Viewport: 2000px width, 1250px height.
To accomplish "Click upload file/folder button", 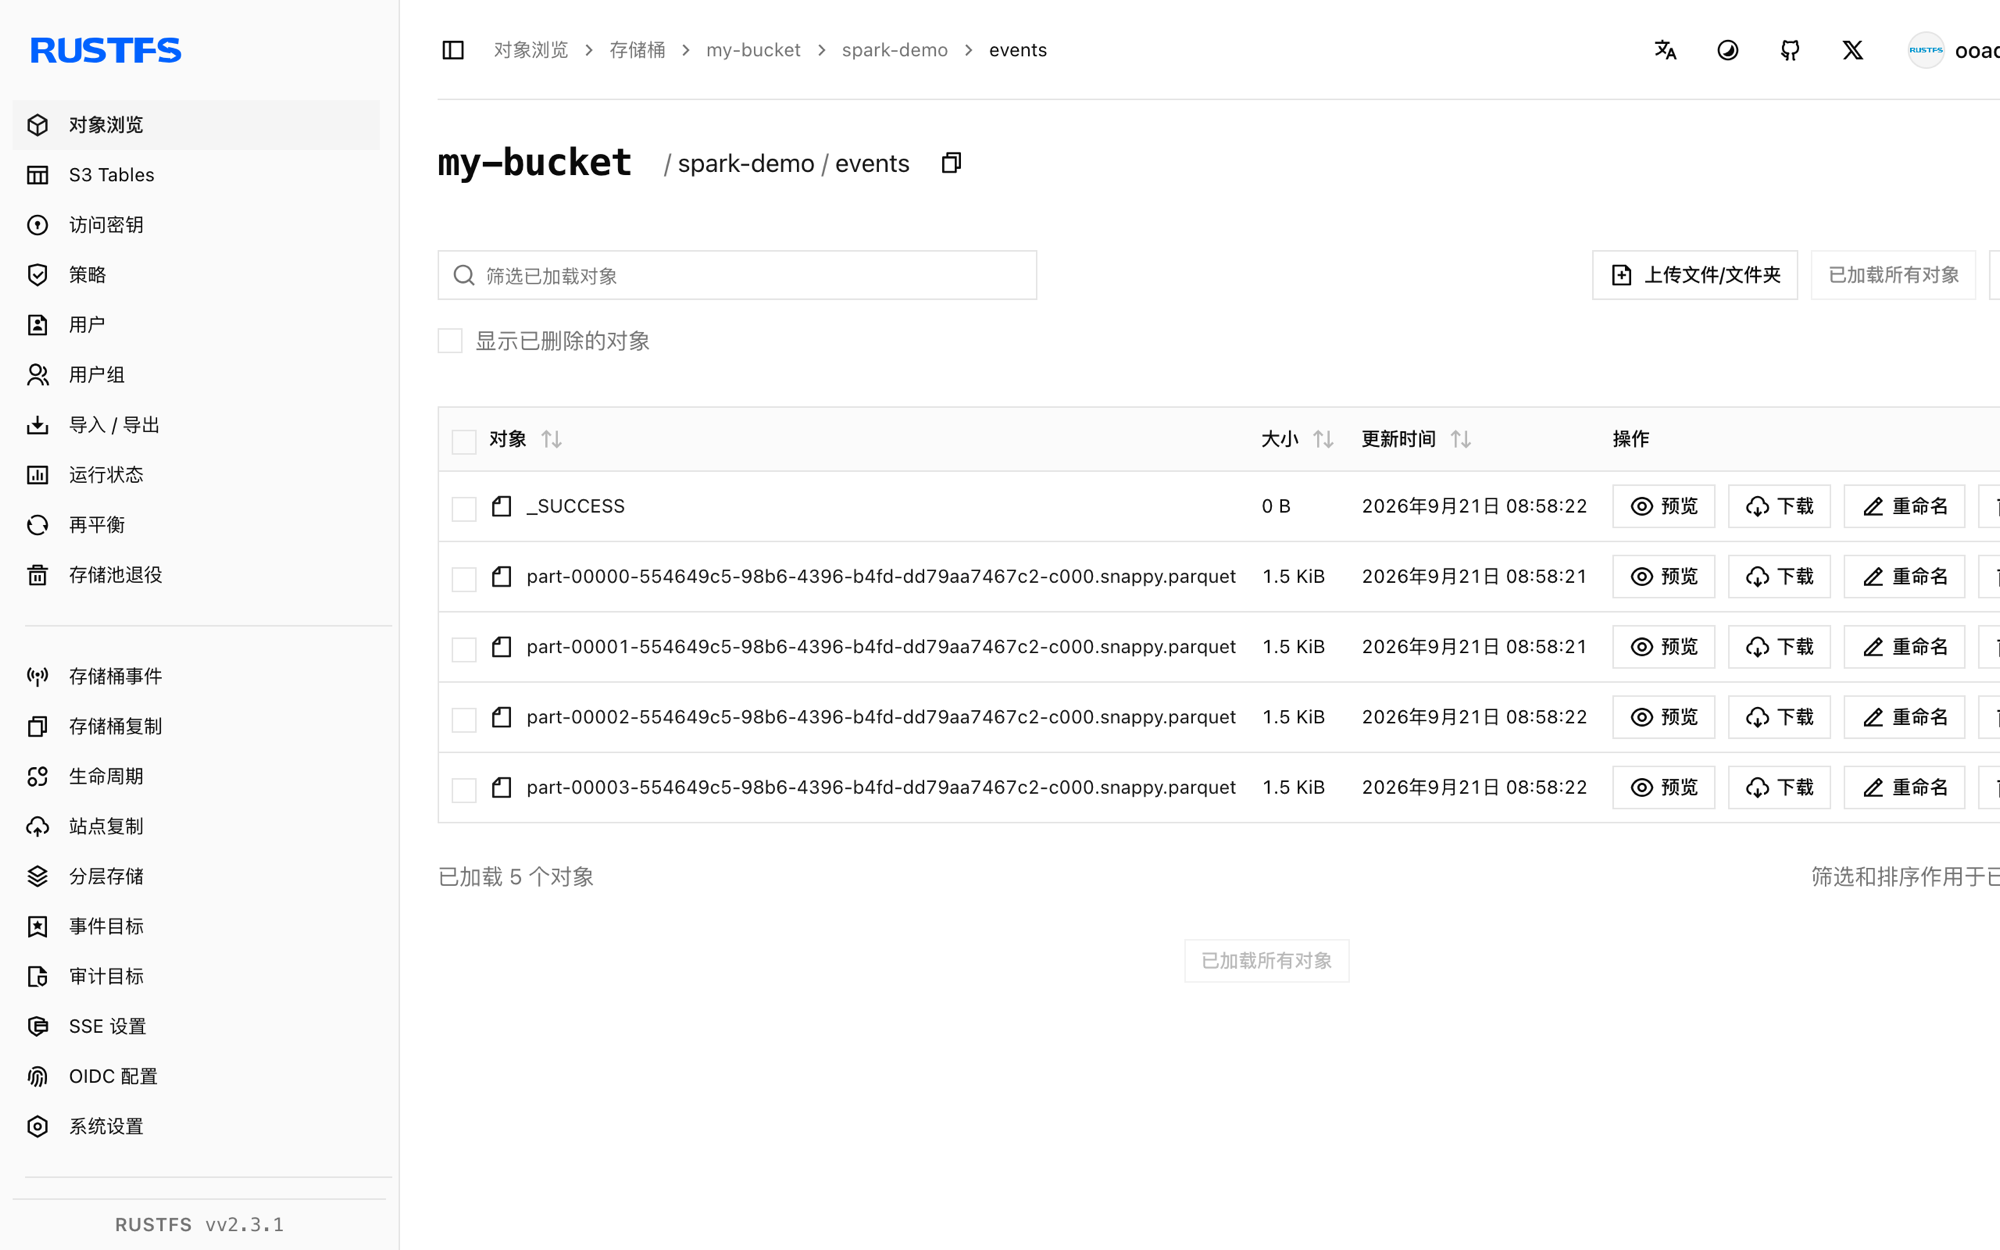I will tap(1695, 275).
